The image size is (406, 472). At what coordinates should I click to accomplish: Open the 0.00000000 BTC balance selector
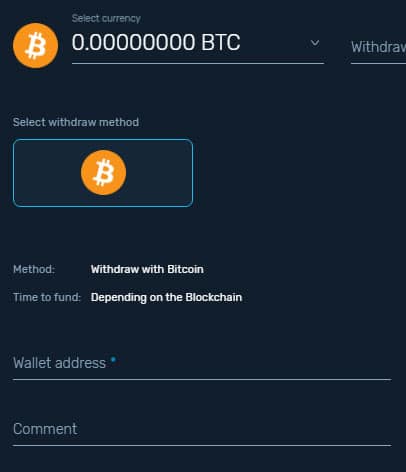pyautogui.click(x=198, y=43)
